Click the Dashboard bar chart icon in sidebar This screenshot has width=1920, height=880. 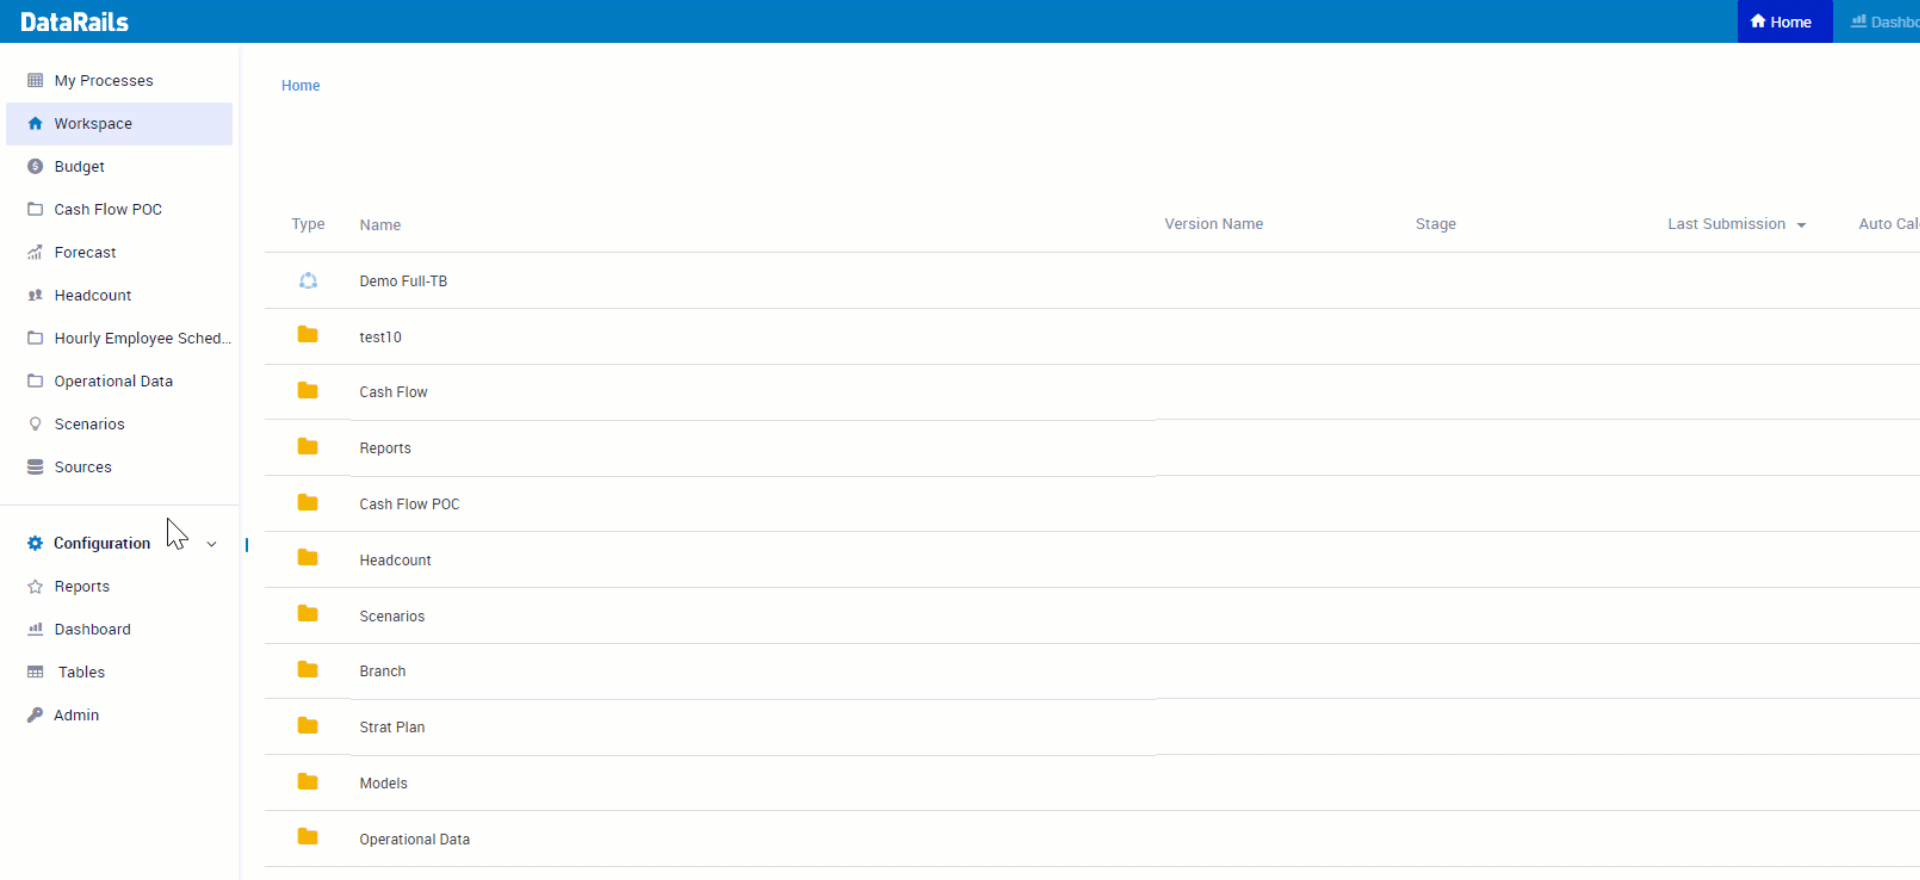(35, 629)
